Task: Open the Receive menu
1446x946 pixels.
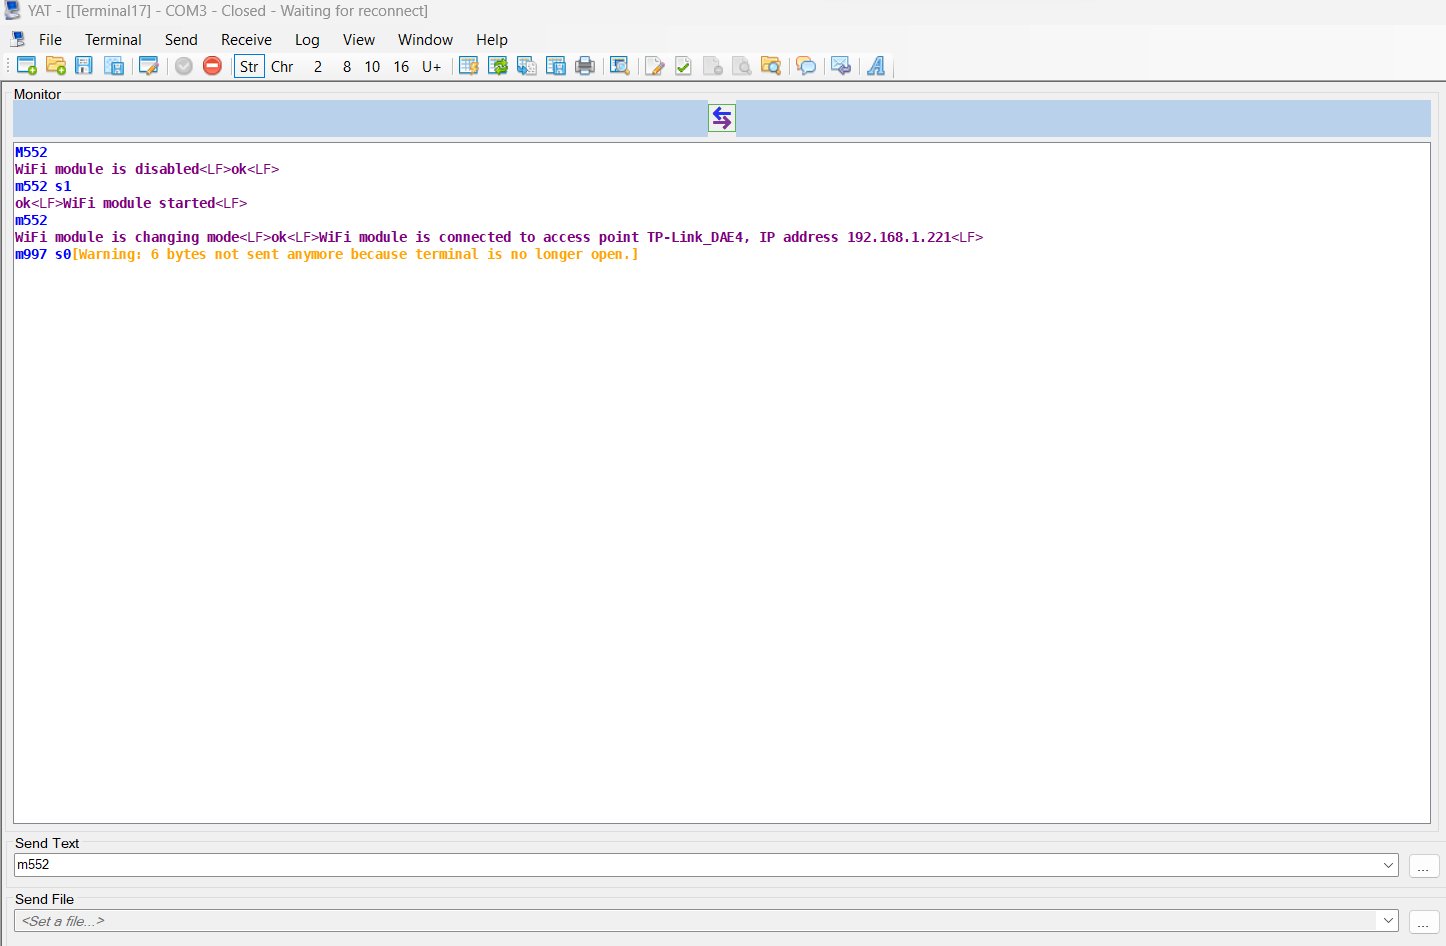Action: [x=246, y=40]
